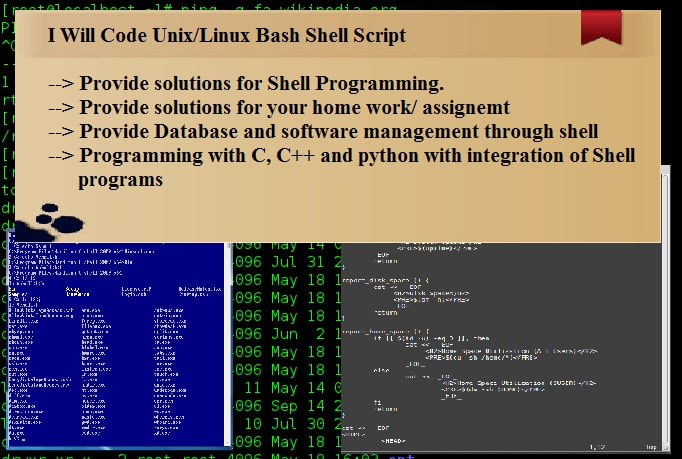This screenshot has height=459, width=682.
Task: Select the "Programming with C, C++ and python" line
Action: (357, 155)
